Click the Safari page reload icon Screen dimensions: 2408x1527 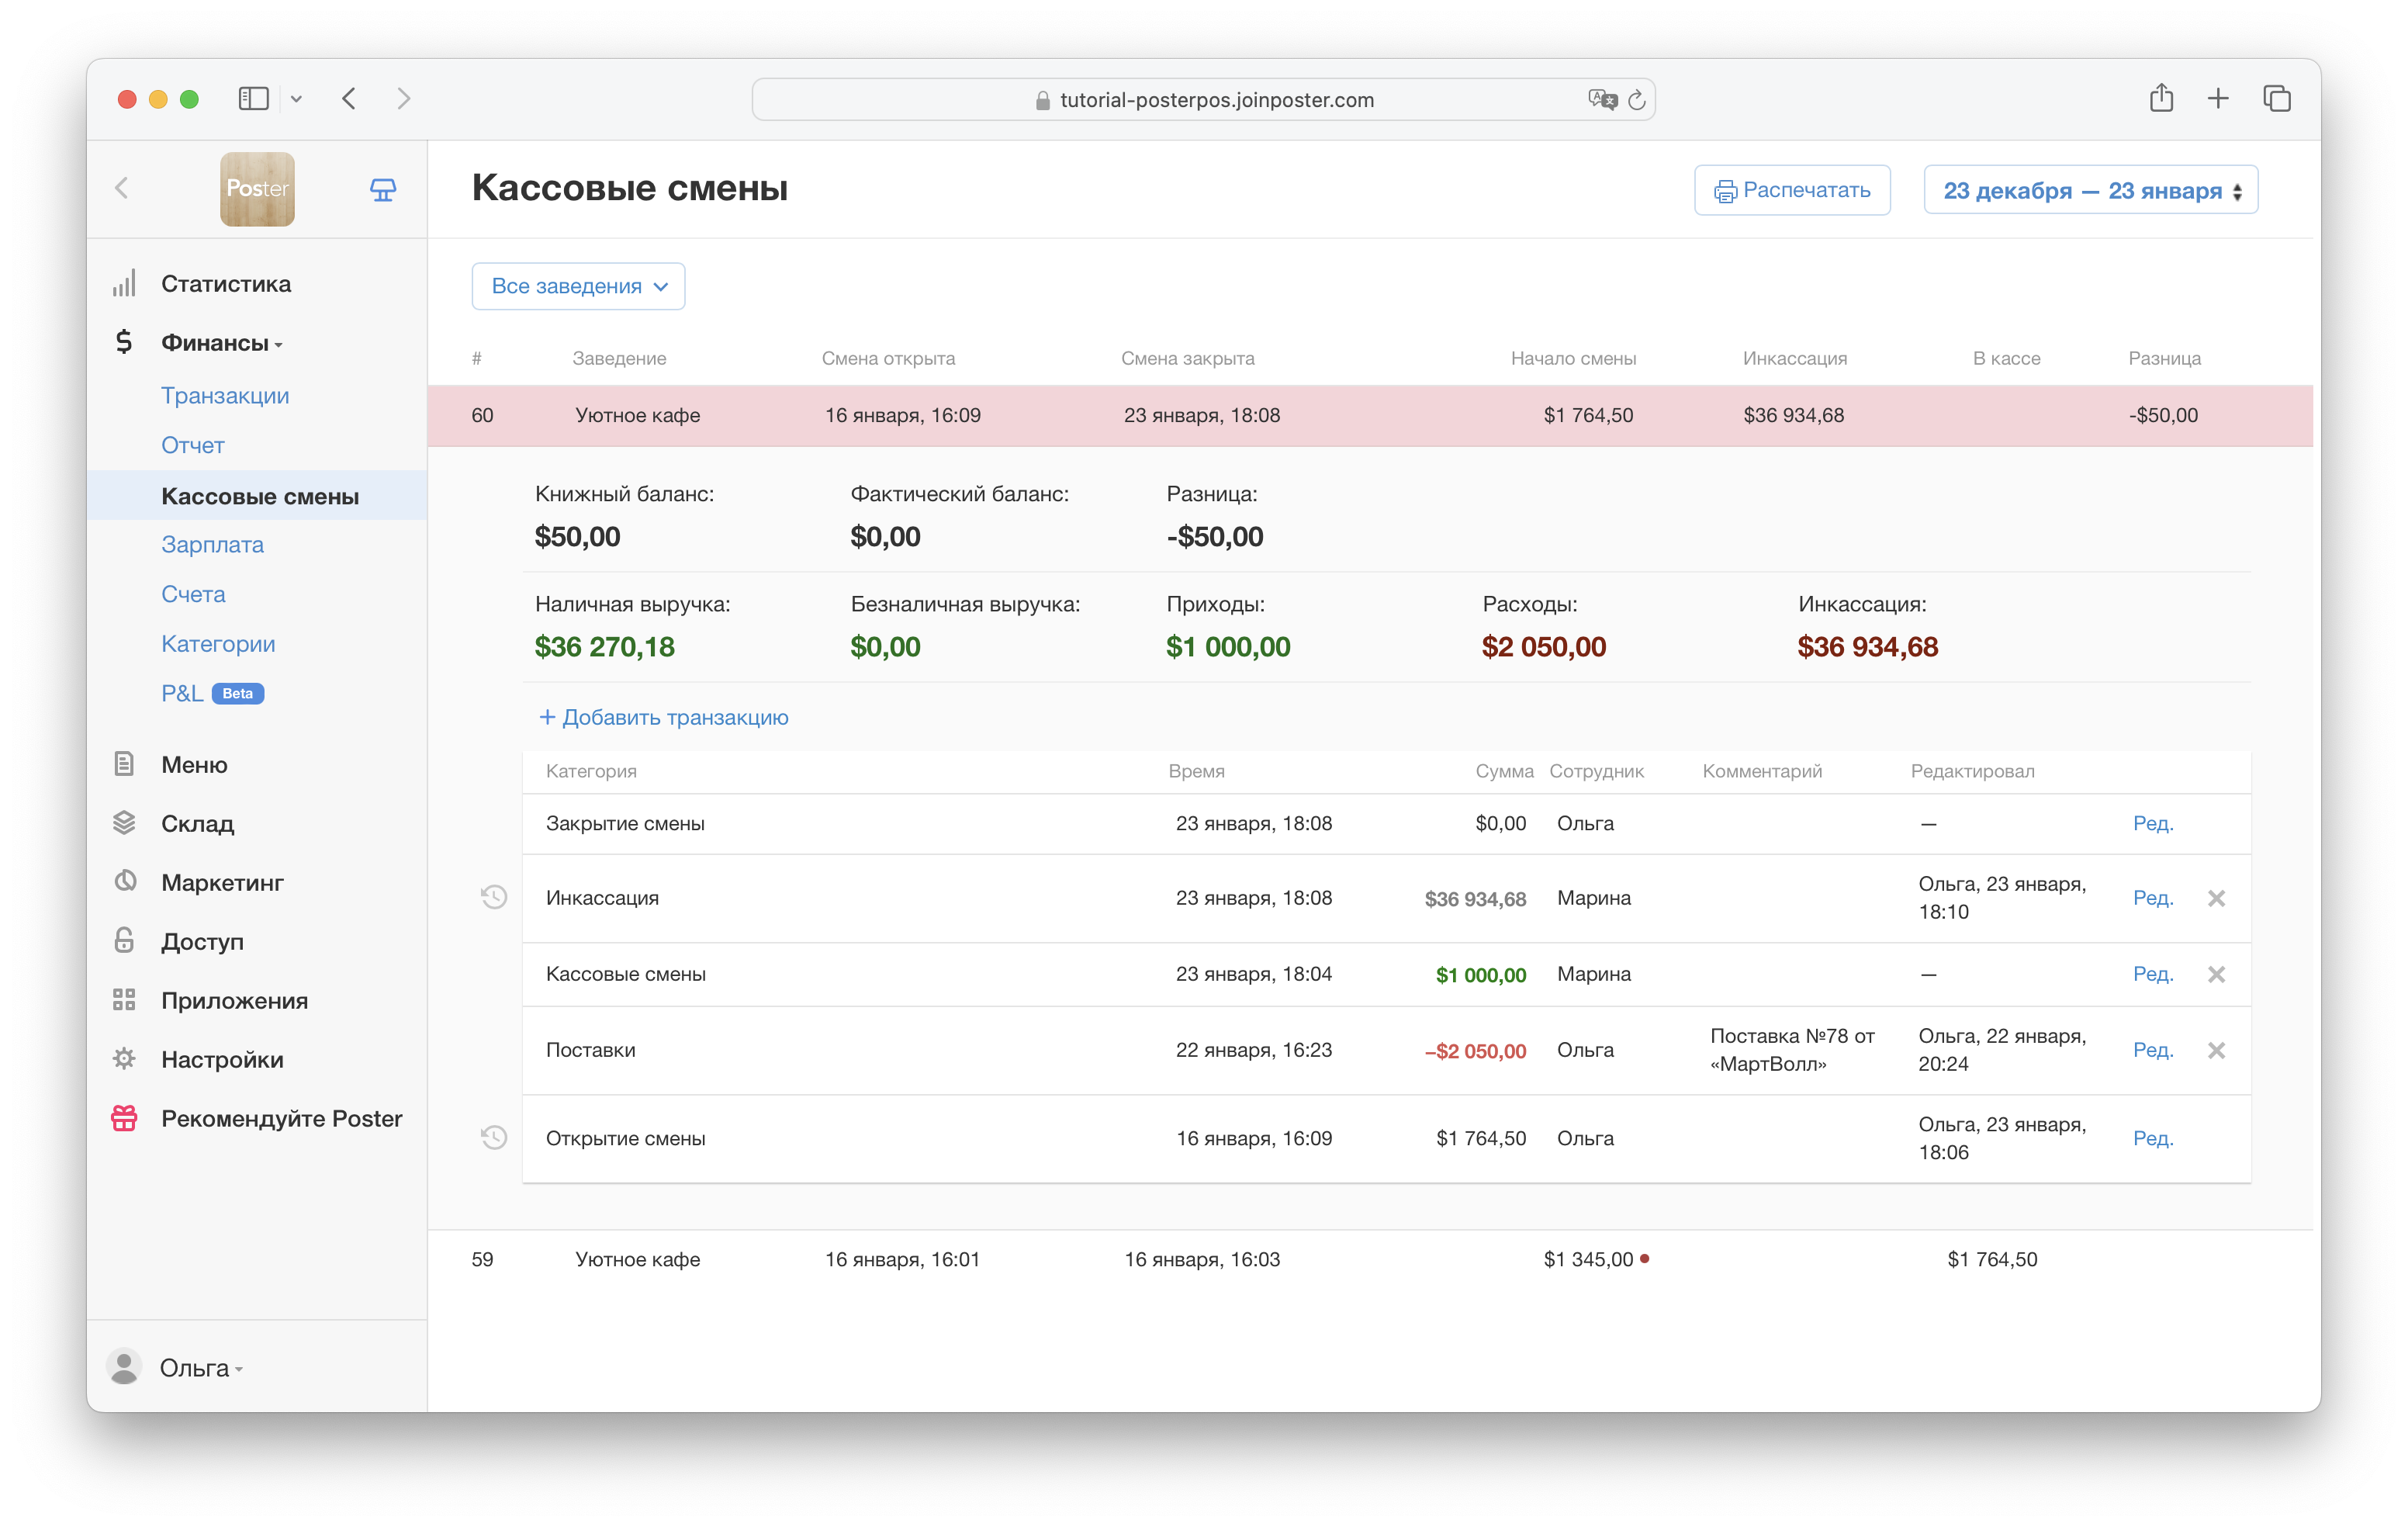(x=1636, y=100)
